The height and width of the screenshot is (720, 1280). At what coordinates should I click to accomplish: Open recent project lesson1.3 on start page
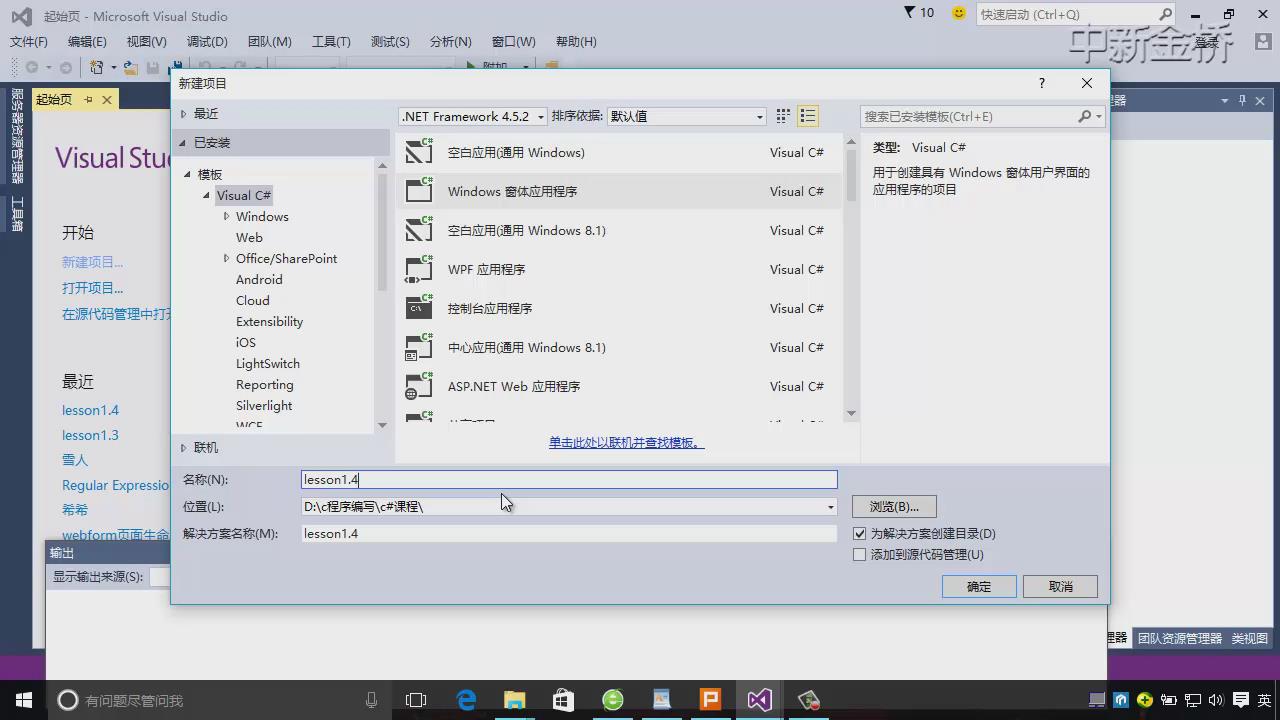click(x=90, y=435)
